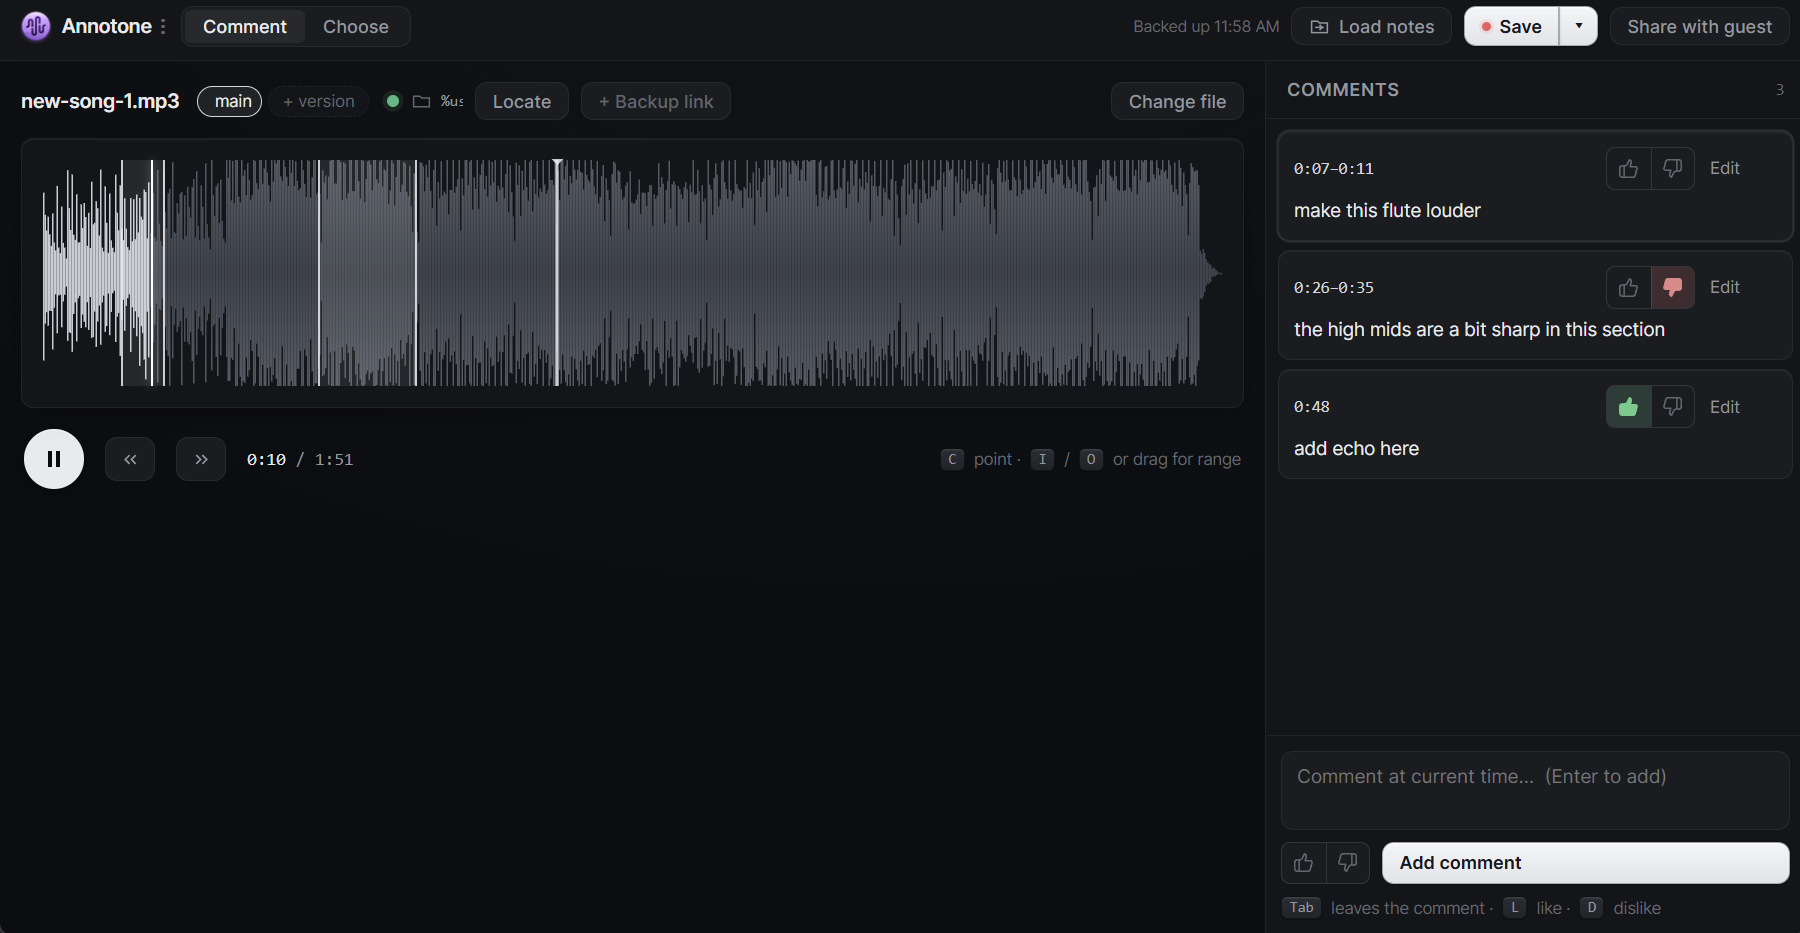Click the Change file button
The height and width of the screenshot is (933, 1800).
click(1177, 101)
